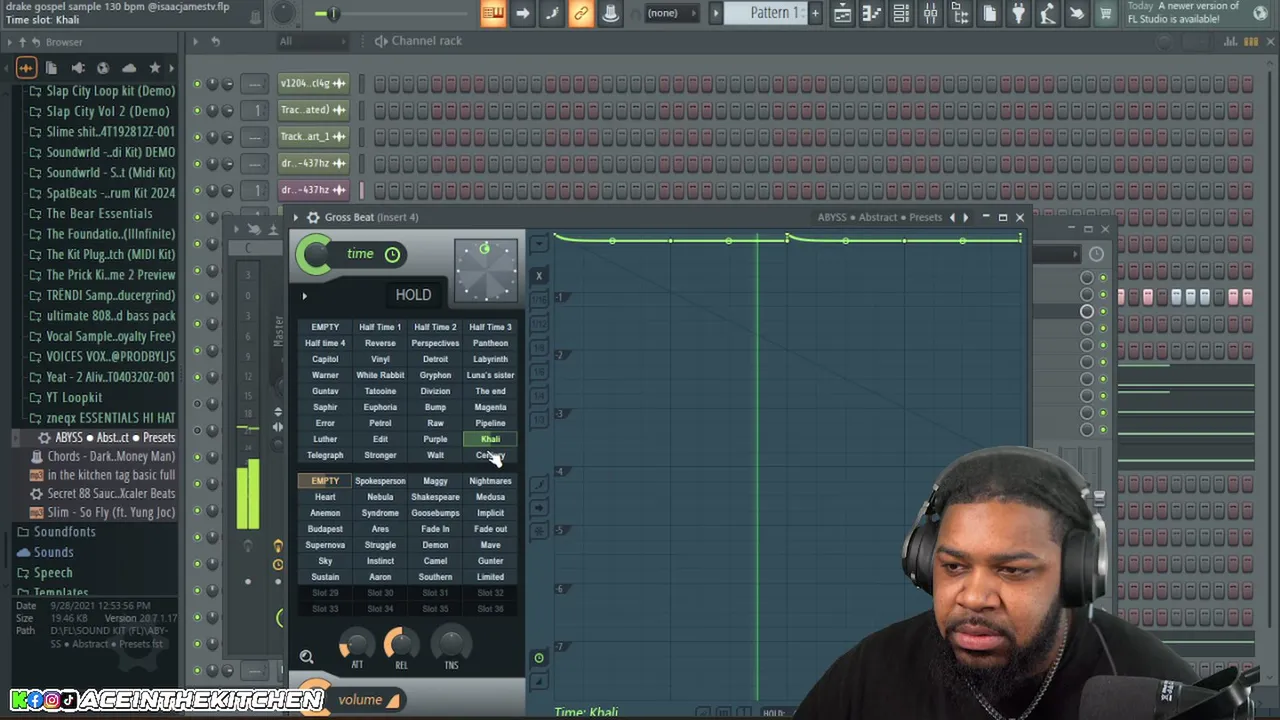Click the shopping cart icon in the top toolbar
1280x720 pixels.
pyautogui.click(x=1106, y=13)
